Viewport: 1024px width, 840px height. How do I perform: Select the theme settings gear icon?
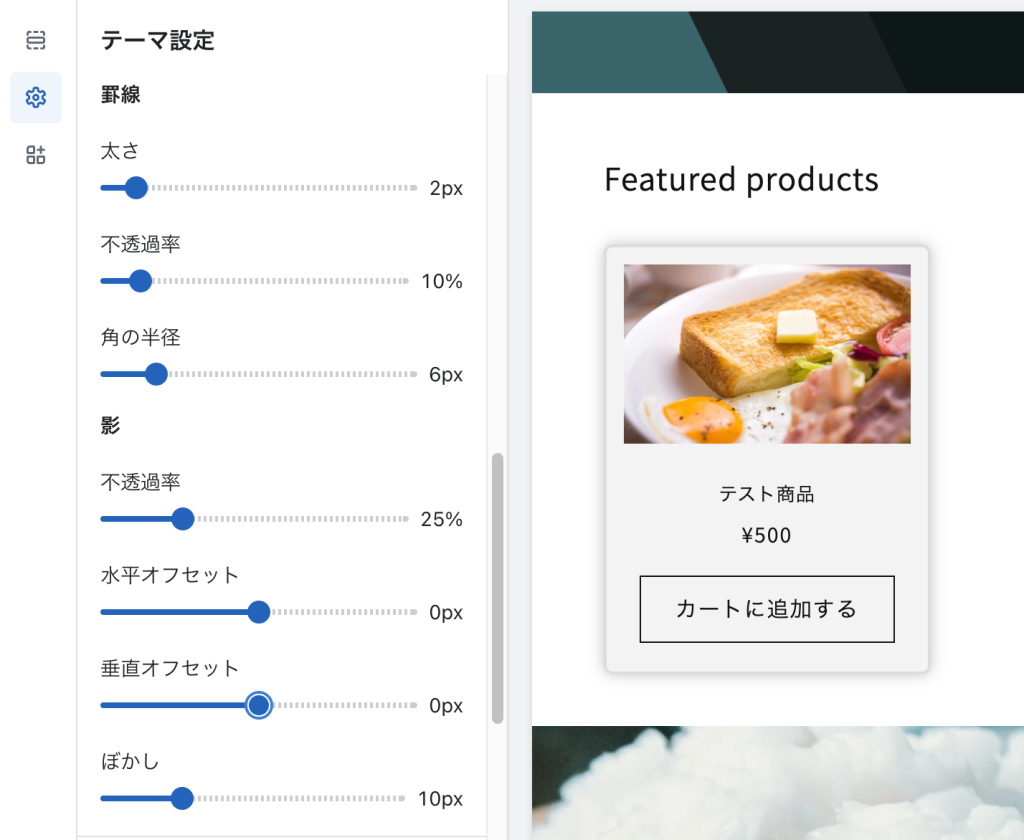click(x=35, y=97)
